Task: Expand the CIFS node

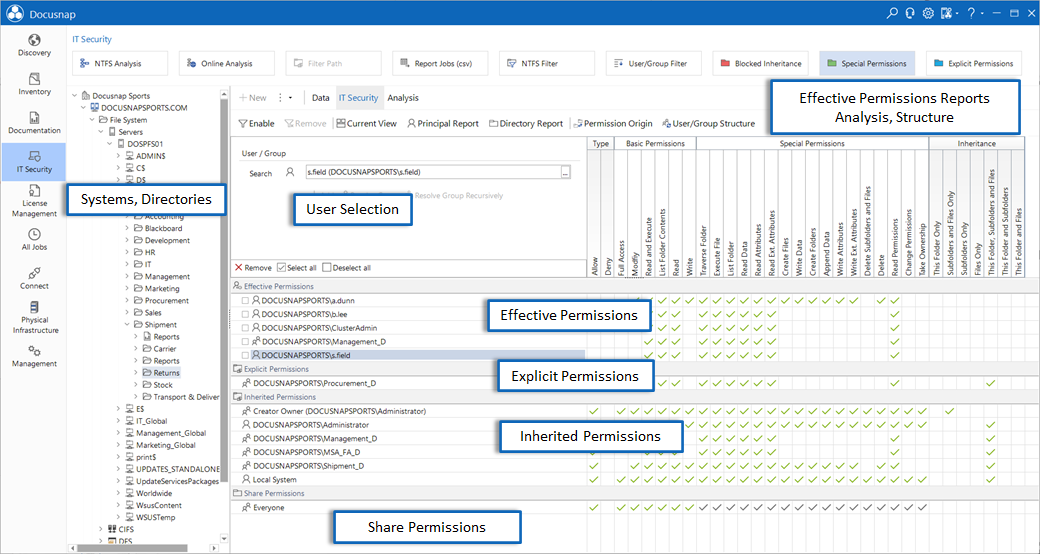Action: [101, 529]
